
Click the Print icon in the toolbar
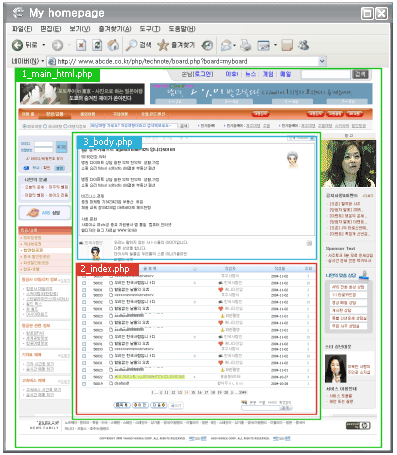click(246, 45)
